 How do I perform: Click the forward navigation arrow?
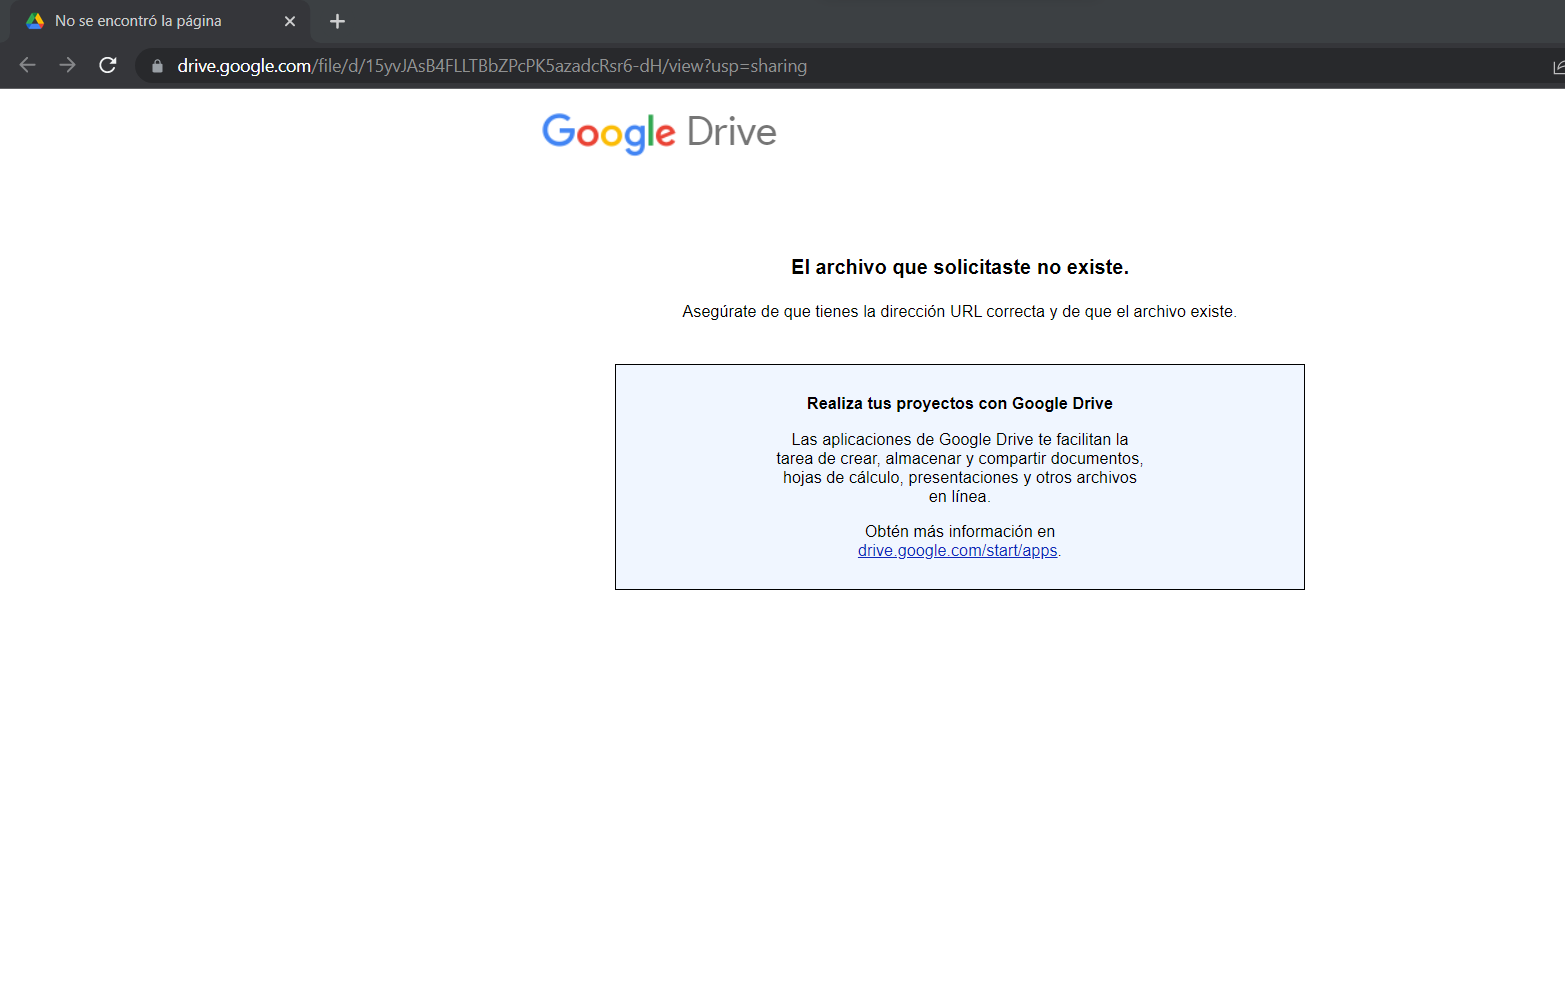click(x=67, y=65)
